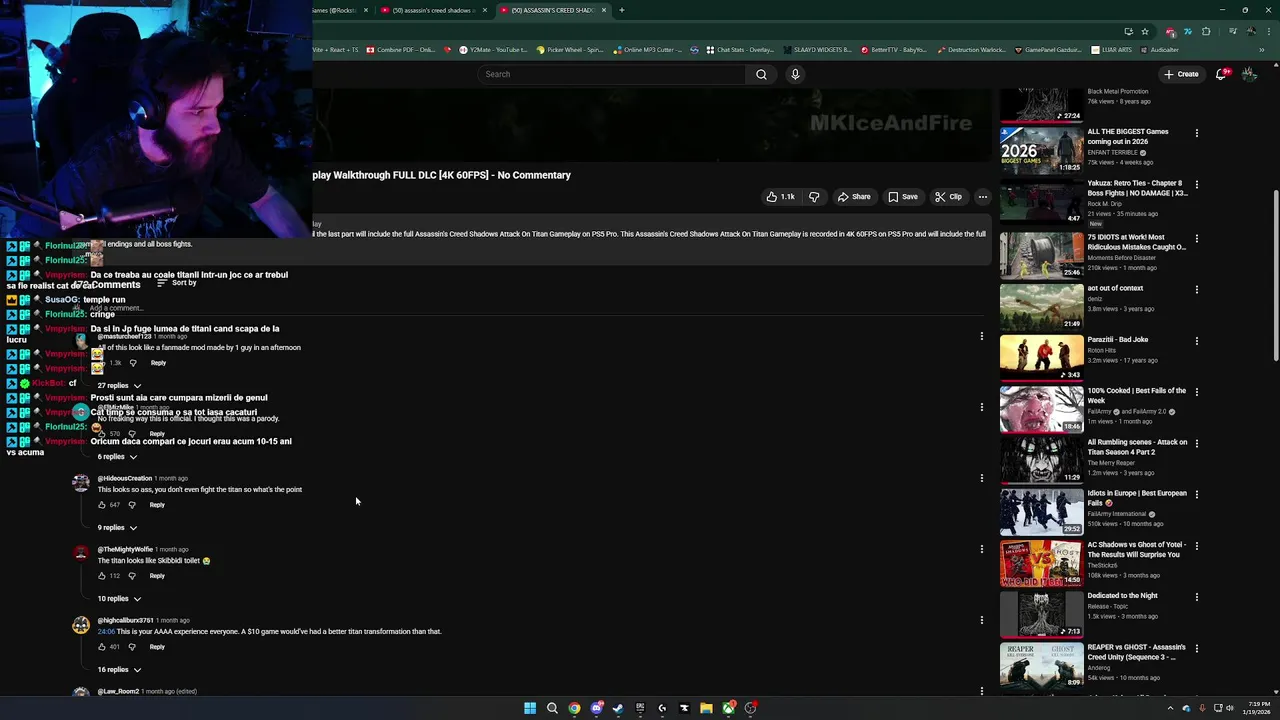
Task: Open Chrome from the taskbar
Action: (x=574, y=708)
